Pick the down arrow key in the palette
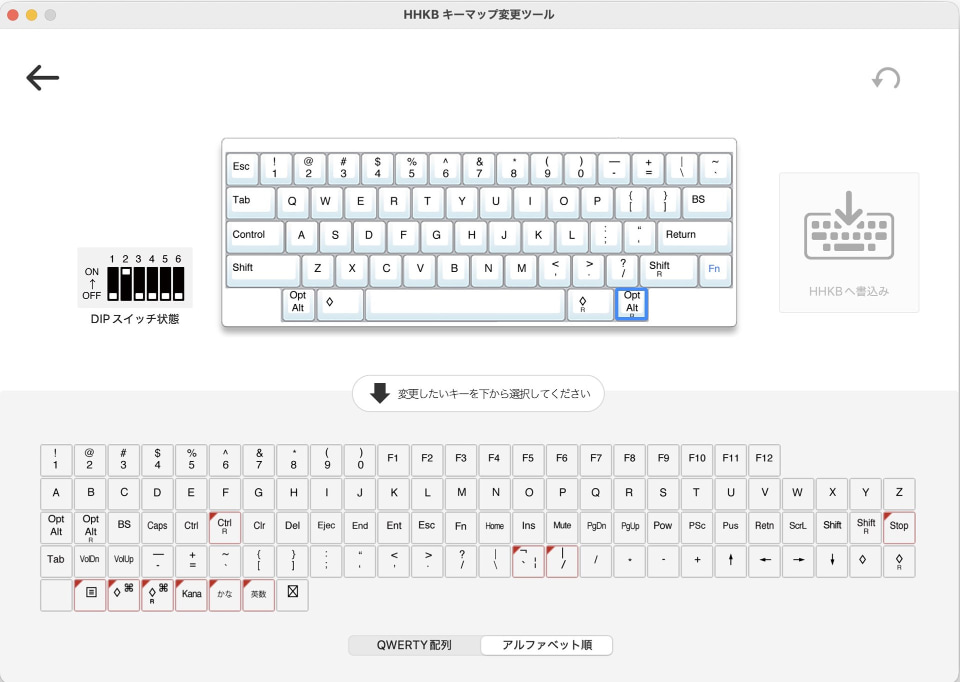Image resolution: width=960 pixels, height=682 pixels. point(832,560)
